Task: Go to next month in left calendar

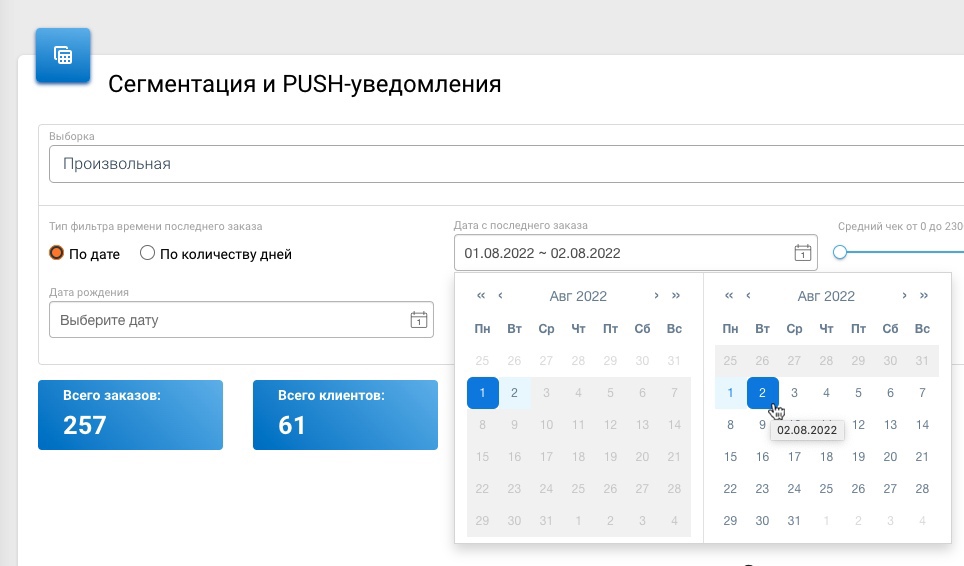Action: pyautogui.click(x=656, y=295)
